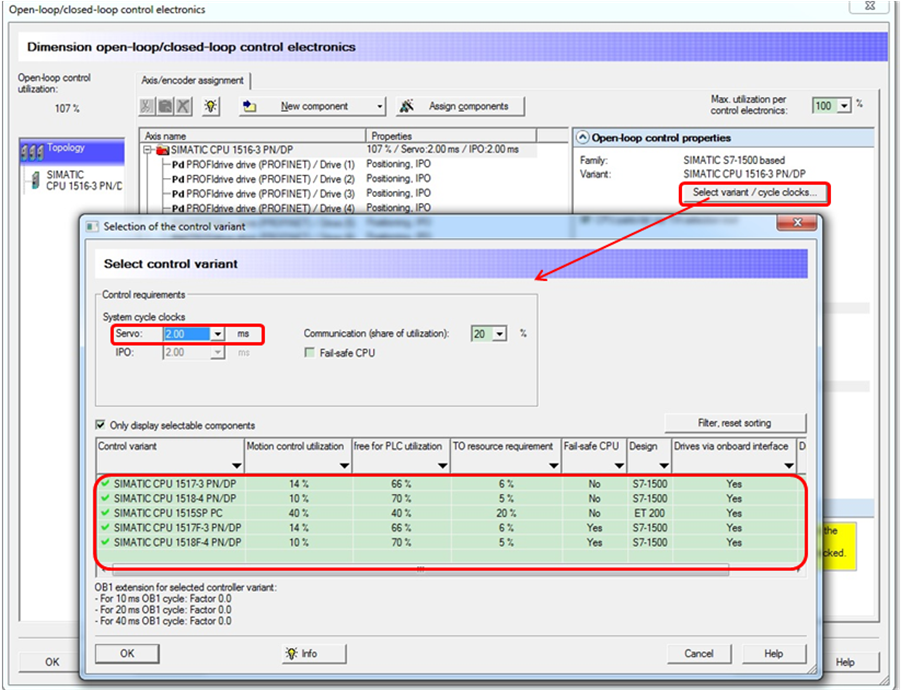The image size is (901, 690).
Task: Click the 40 % motion control utilization cell
Action: pyautogui.click(x=298, y=513)
